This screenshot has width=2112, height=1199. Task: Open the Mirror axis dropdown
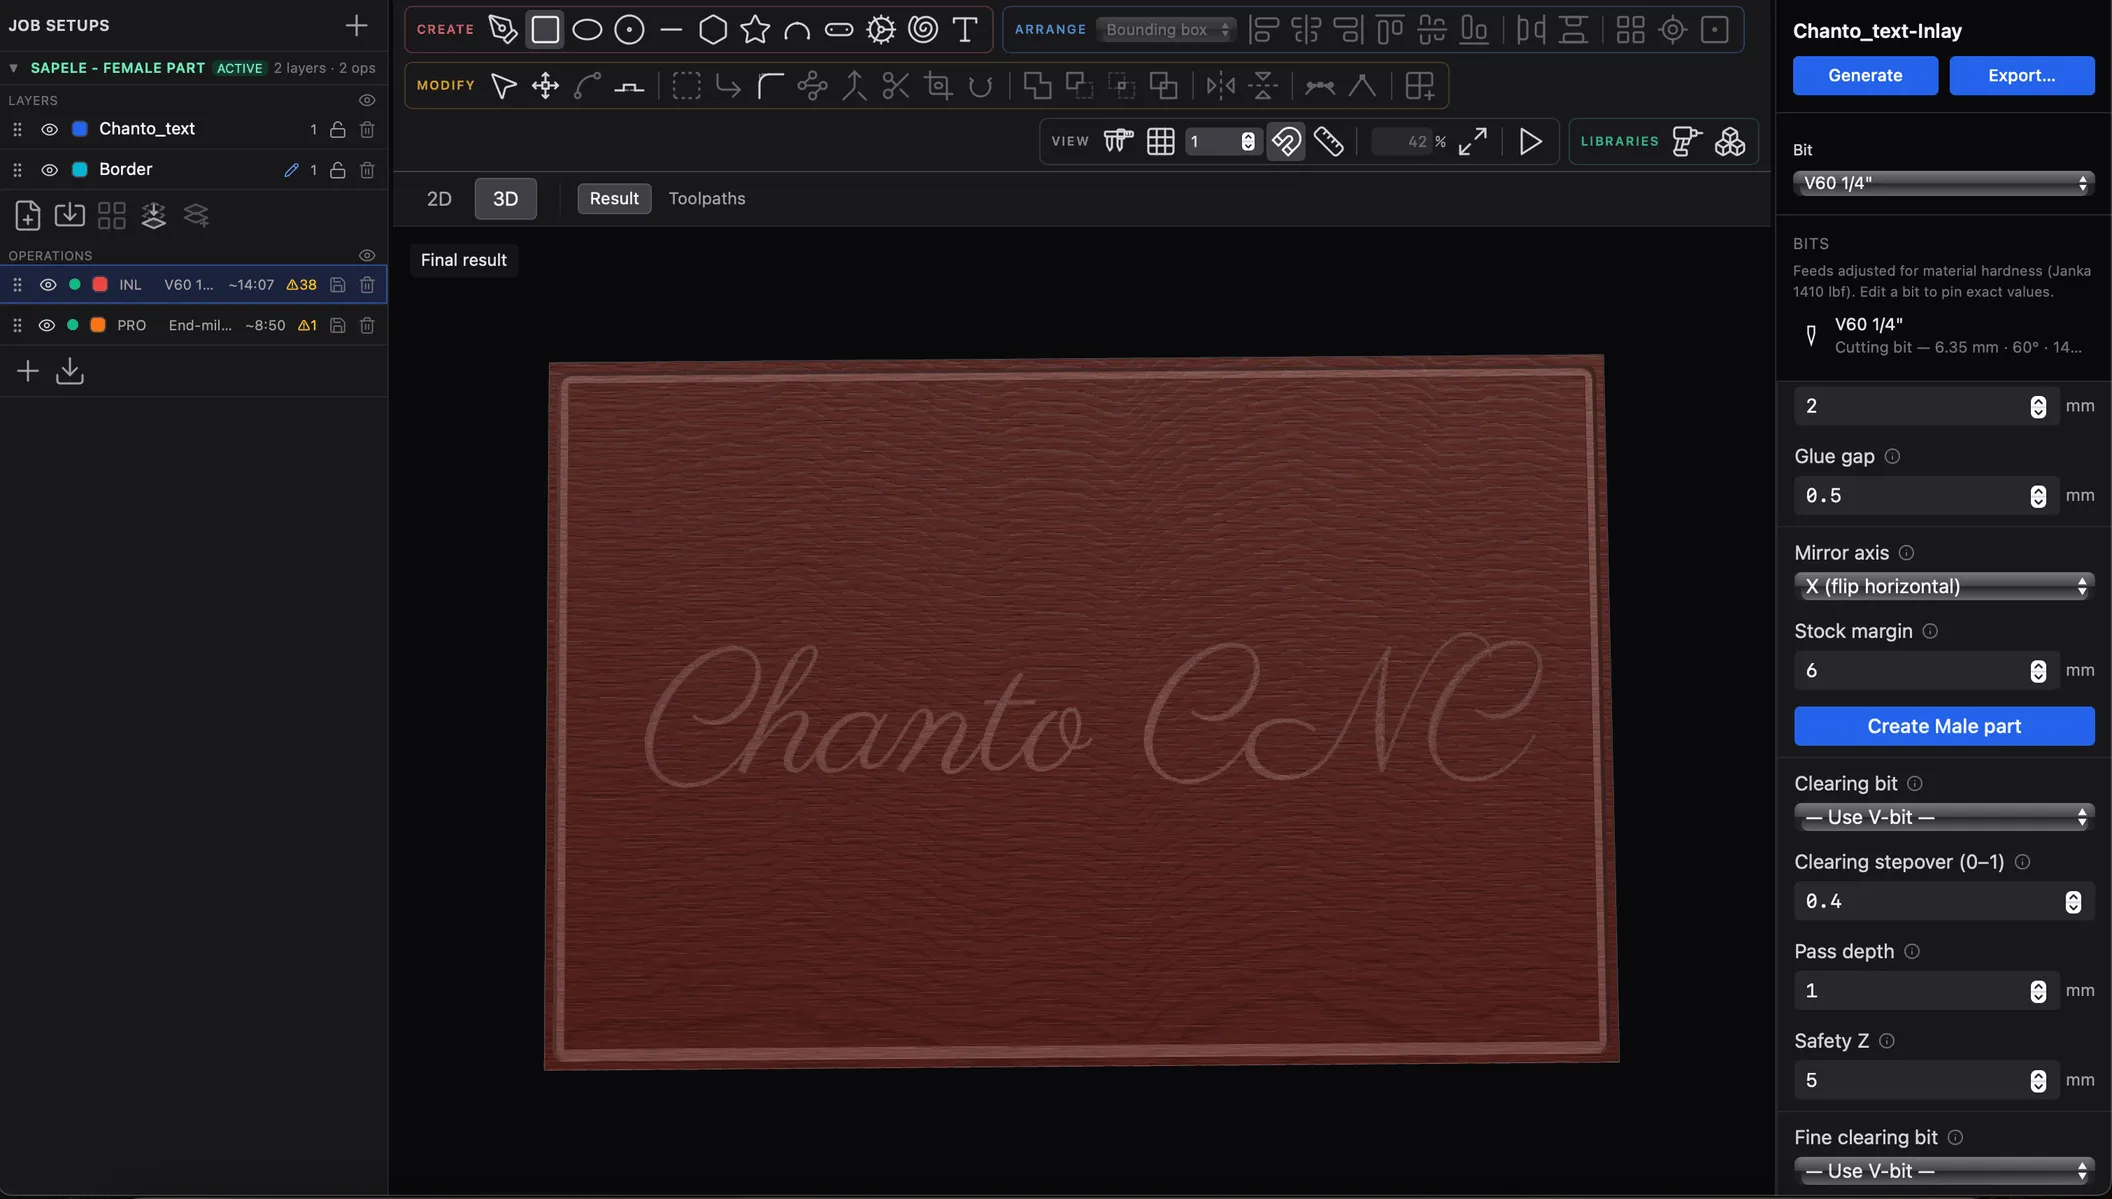1943,587
